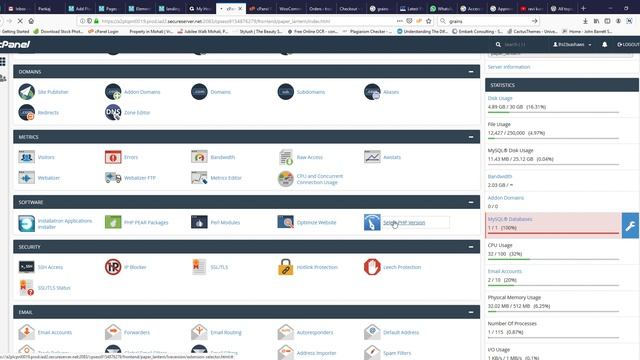Open a new browser tab

pyautogui.click(x=583, y=8)
